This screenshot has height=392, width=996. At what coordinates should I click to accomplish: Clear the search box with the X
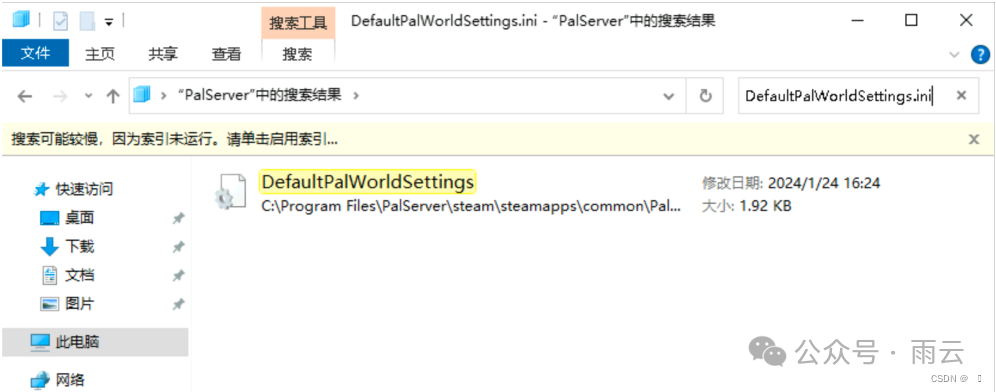(961, 95)
